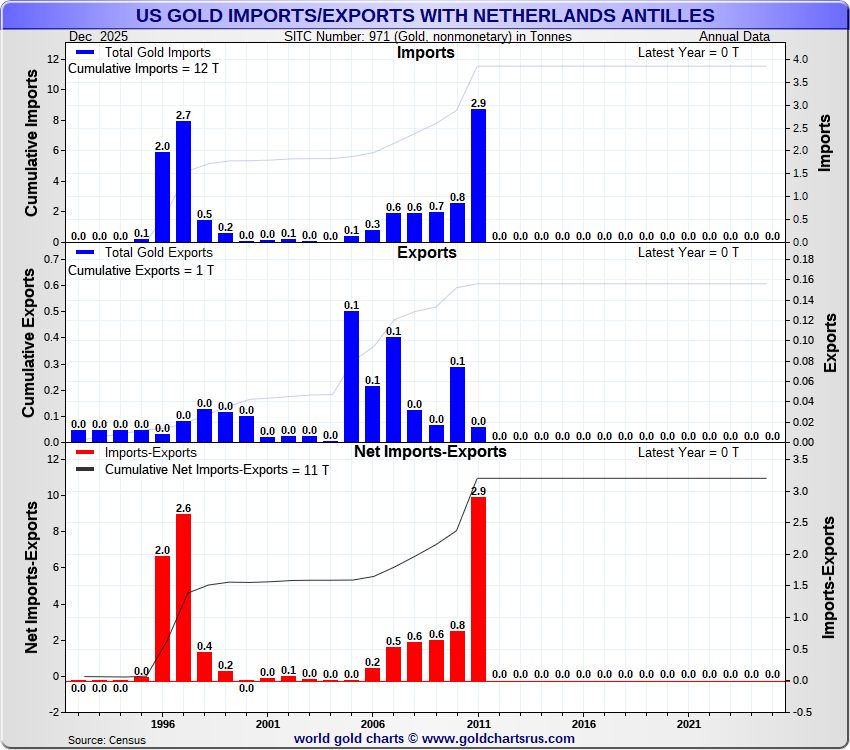This screenshot has height=750, width=850.
Task: Click the red 0.4 net bar
Action: [204, 667]
